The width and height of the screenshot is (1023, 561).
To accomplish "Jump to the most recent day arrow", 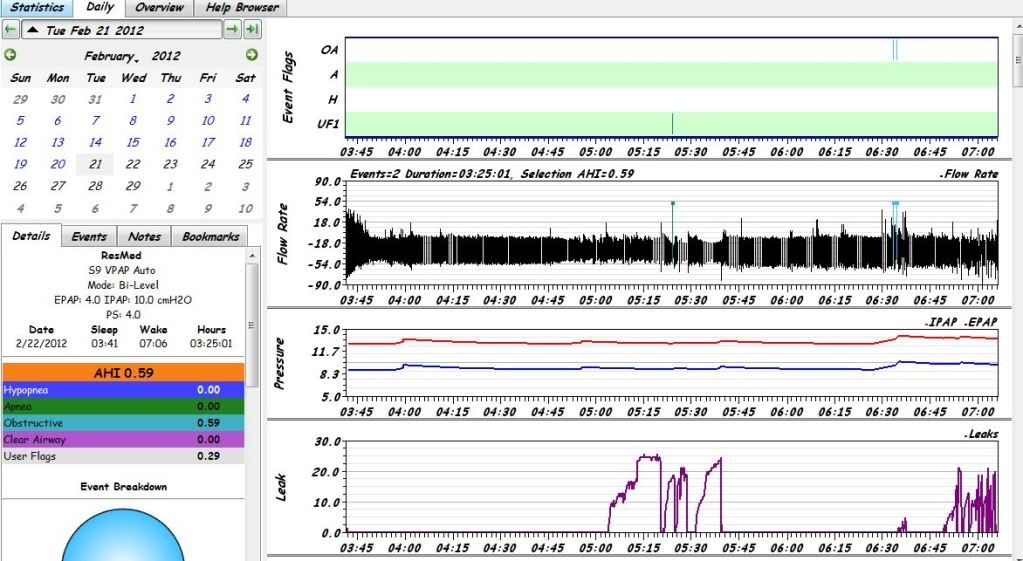I will coord(252,29).
